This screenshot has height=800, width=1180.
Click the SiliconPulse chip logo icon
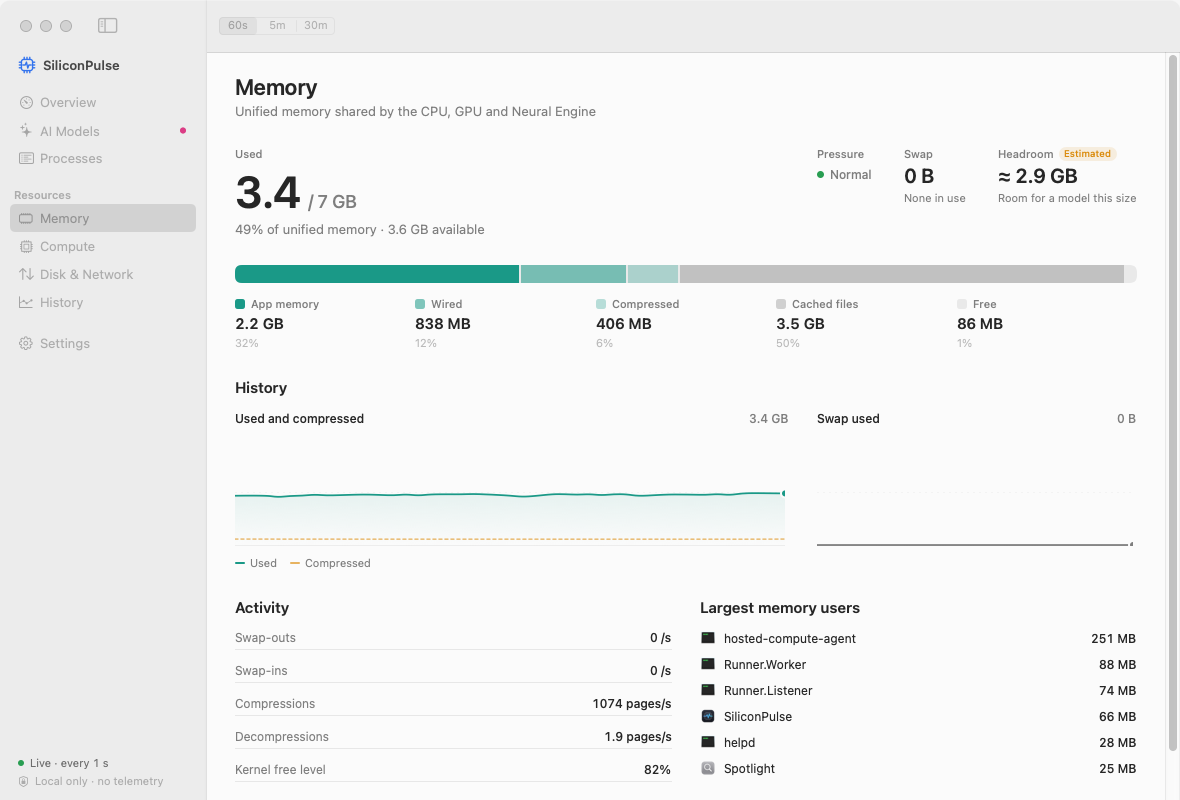27,65
